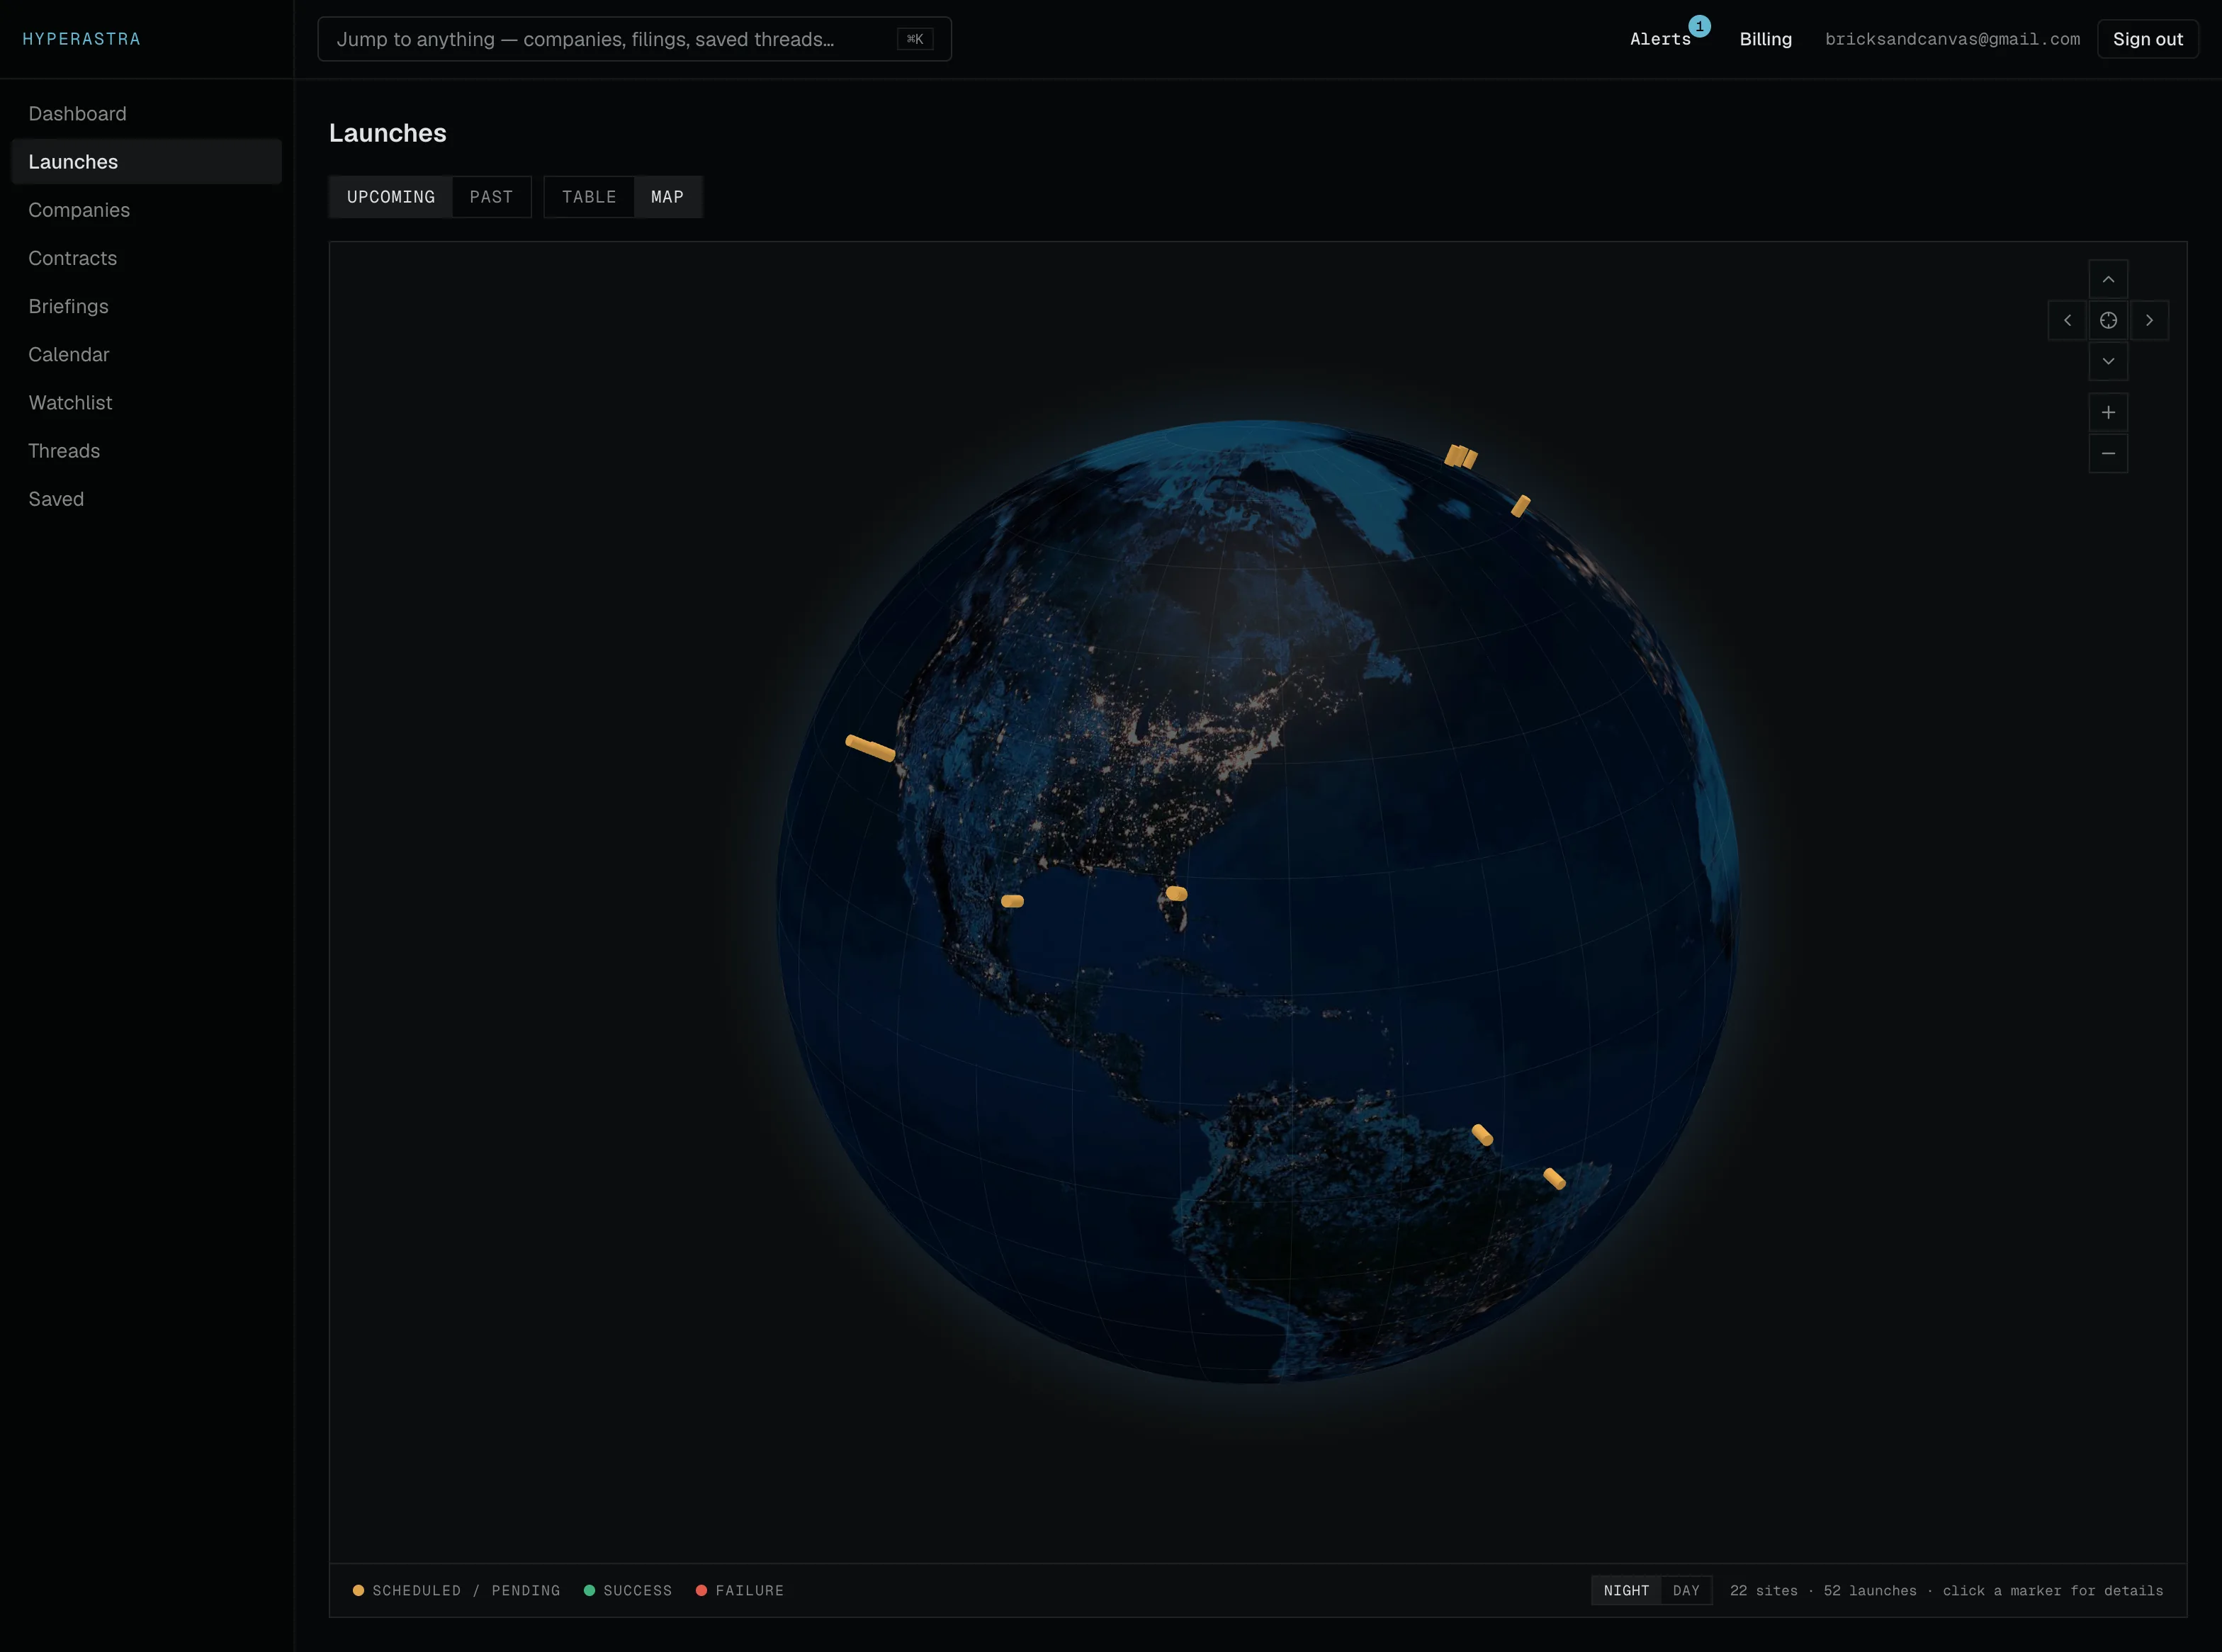Click the SCHEDULED / PENDING legend entry
2222x1652 pixels.
(456, 1590)
